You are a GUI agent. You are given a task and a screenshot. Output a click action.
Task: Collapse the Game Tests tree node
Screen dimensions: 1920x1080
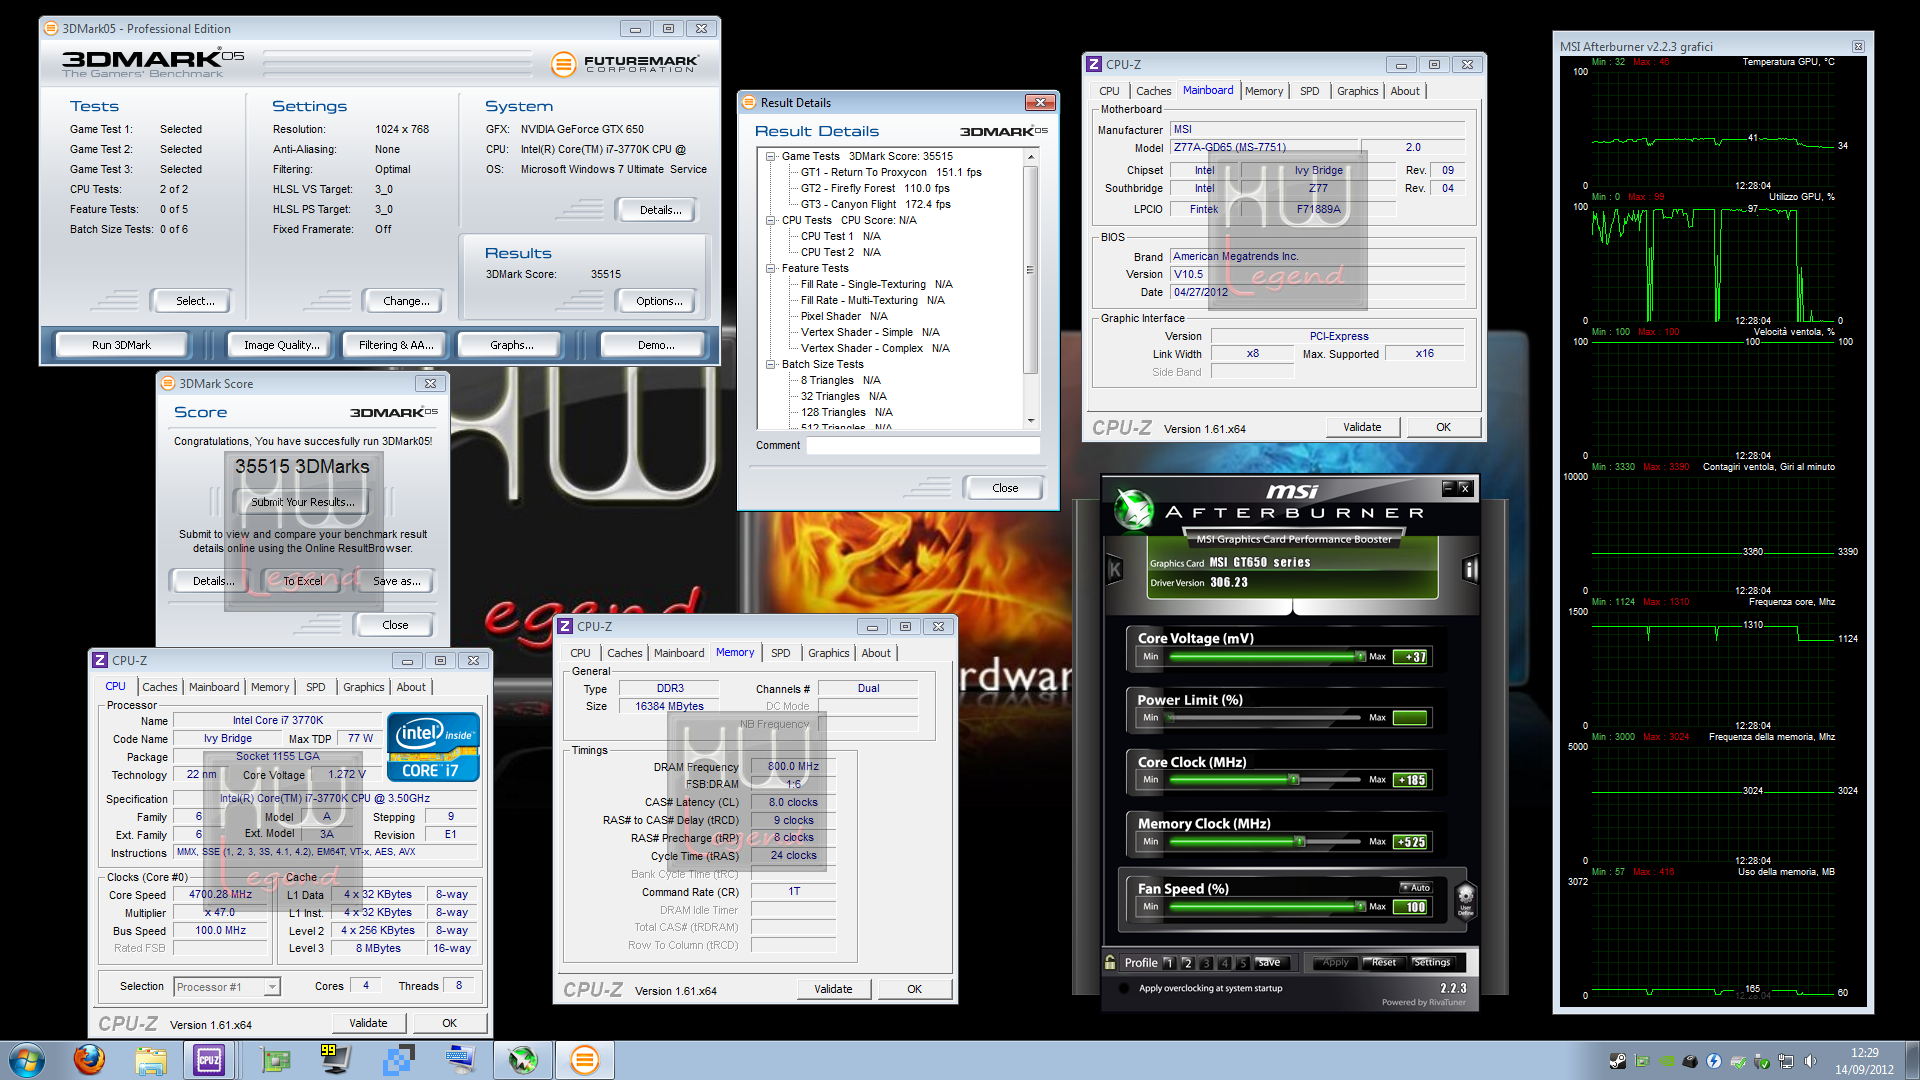click(770, 156)
